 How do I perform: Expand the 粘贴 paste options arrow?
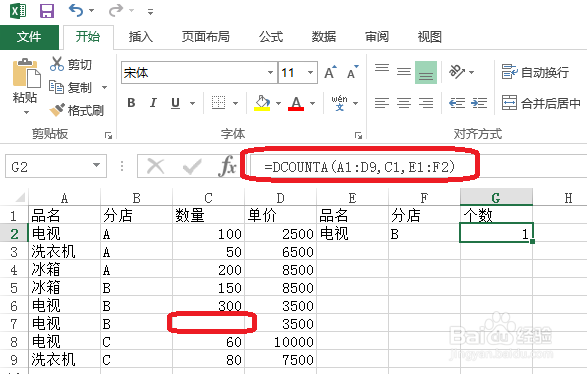[x=26, y=112]
